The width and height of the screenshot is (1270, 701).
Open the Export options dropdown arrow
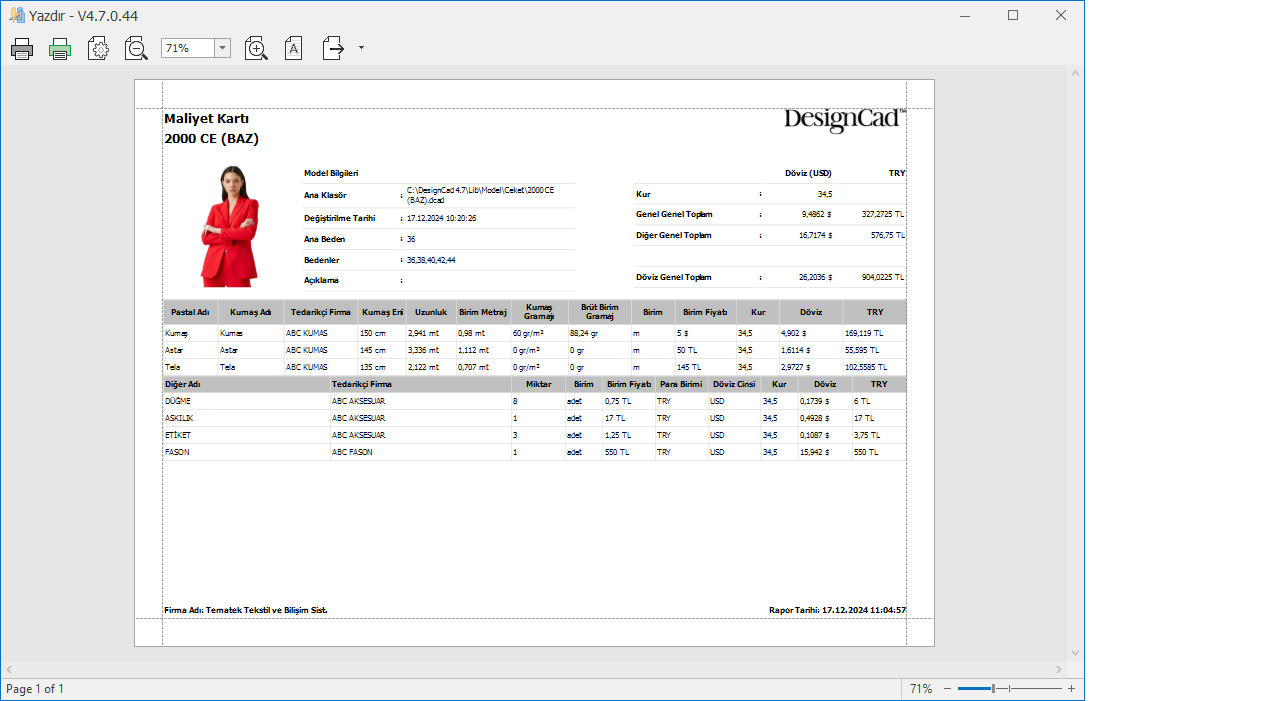(361, 48)
